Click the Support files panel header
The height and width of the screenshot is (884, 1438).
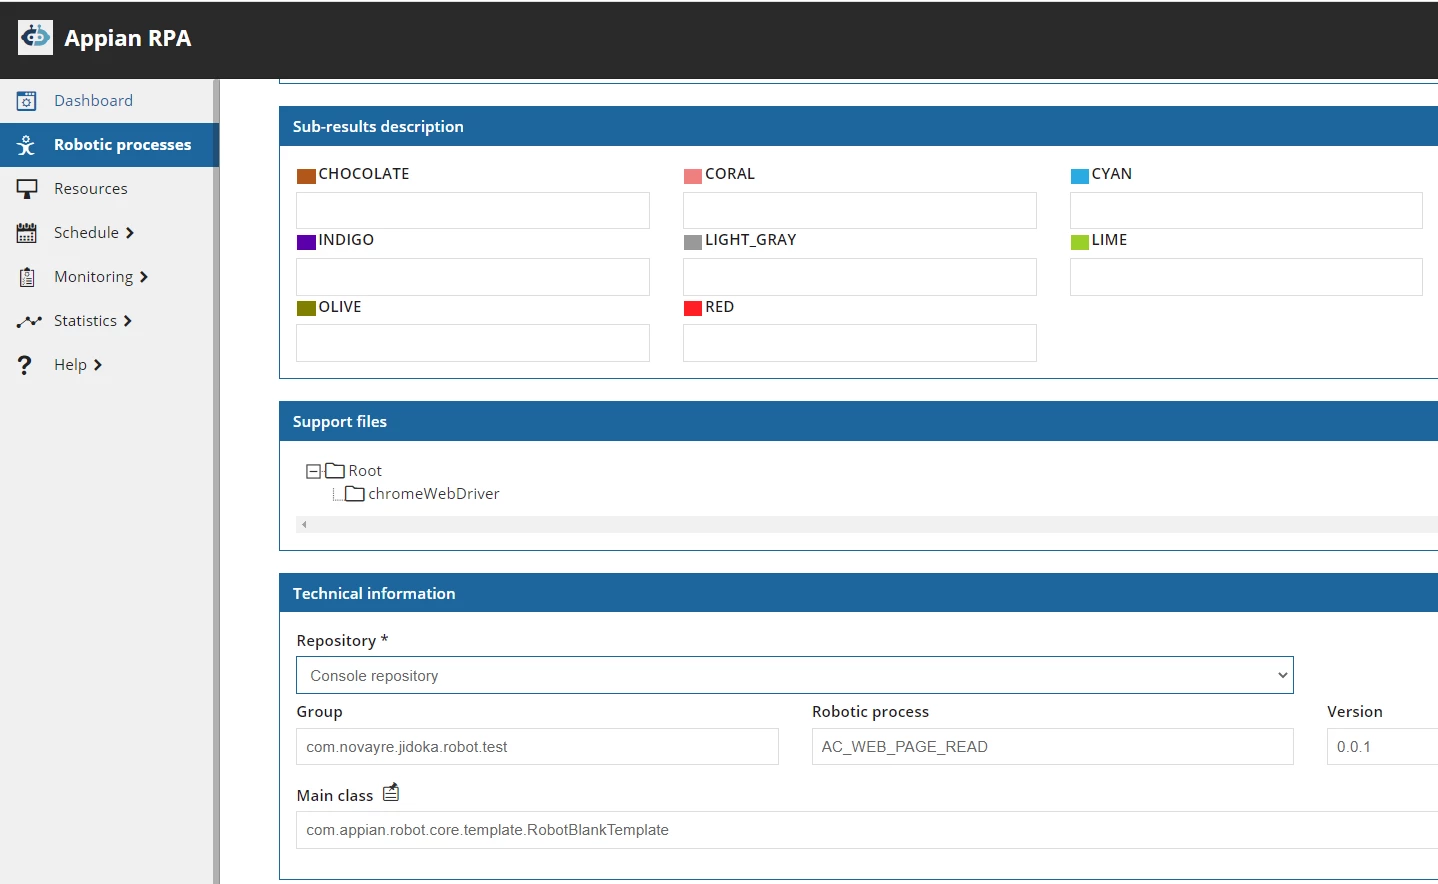[858, 421]
